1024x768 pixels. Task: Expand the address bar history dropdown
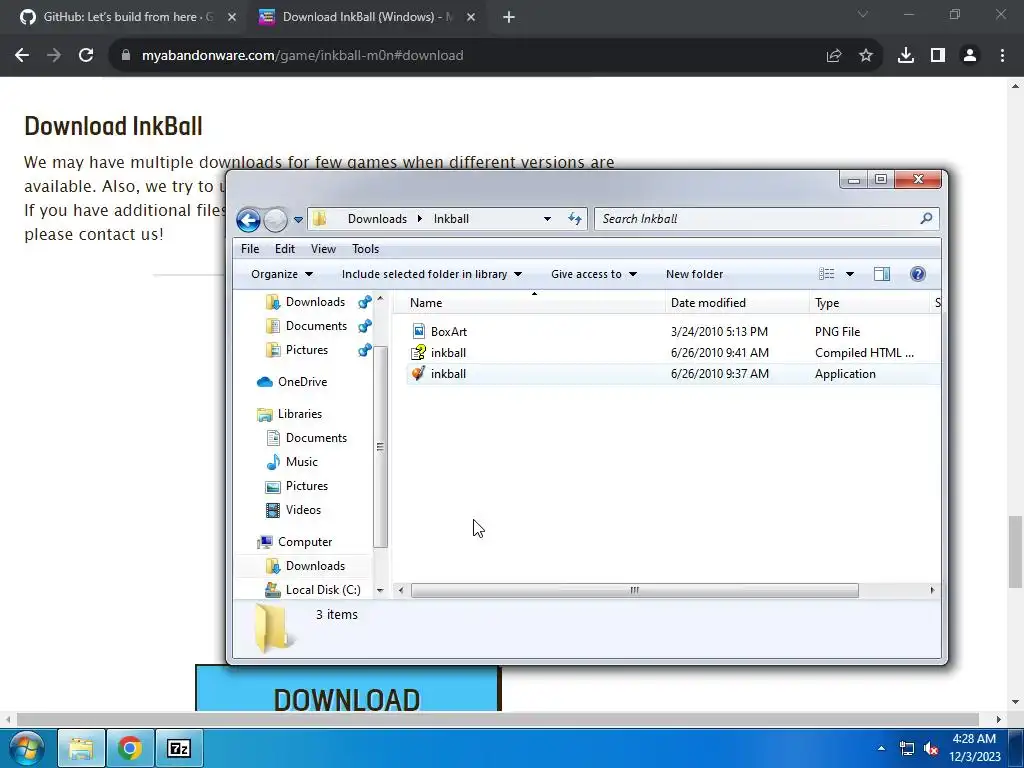pos(547,219)
